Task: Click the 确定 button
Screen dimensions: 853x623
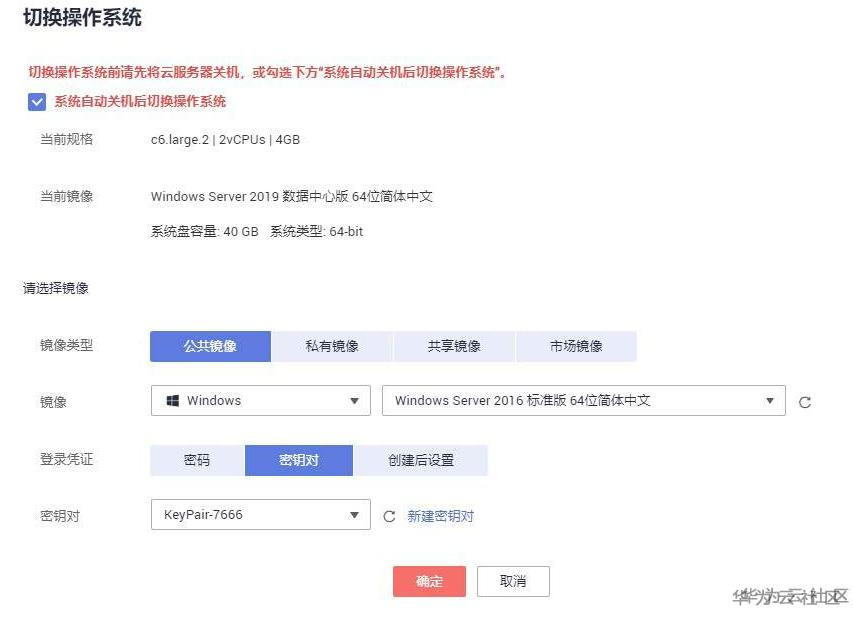Action: 429,581
